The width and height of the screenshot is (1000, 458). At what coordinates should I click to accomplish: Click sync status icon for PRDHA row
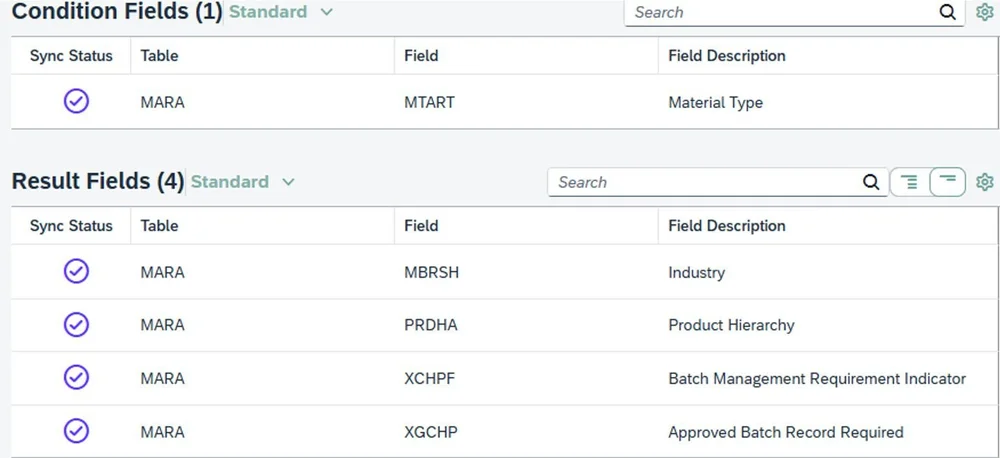76,324
